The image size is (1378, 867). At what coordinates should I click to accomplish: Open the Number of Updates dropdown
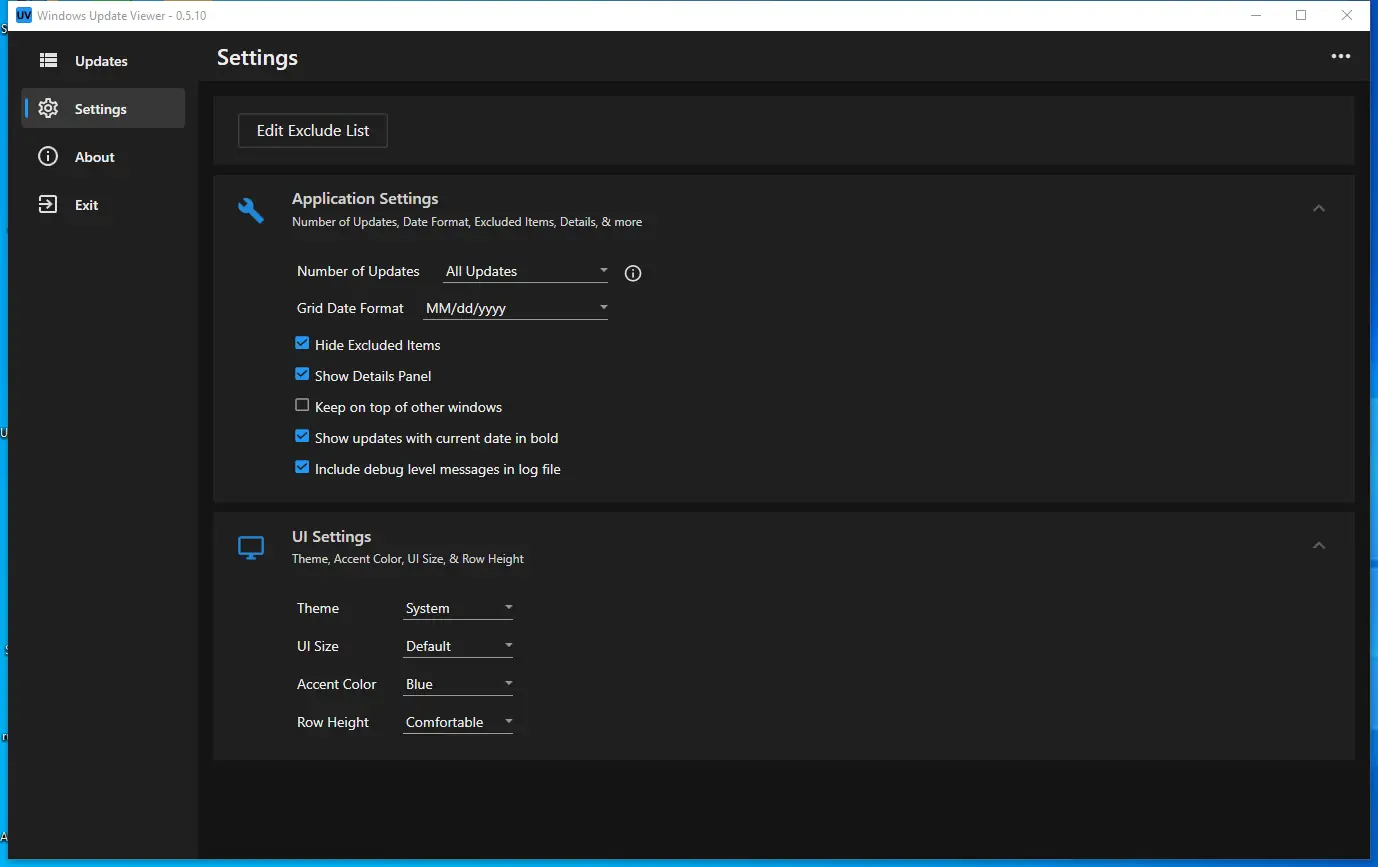[x=526, y=272]
